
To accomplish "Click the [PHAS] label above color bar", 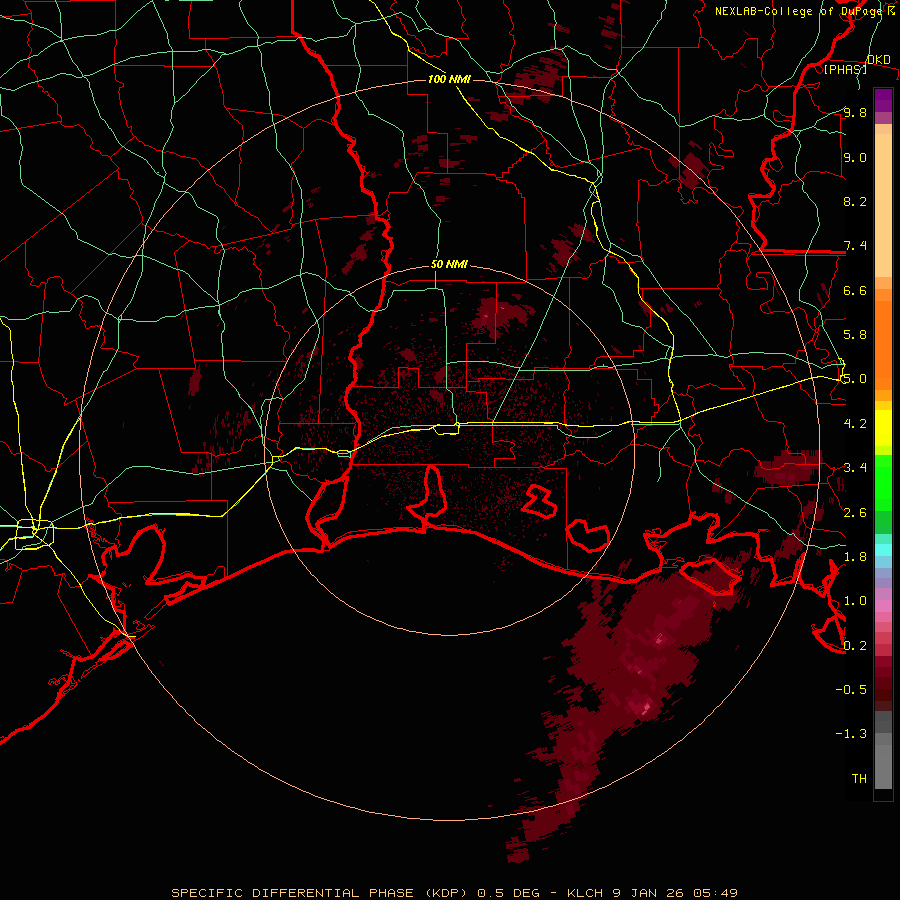I will (845, 69).
